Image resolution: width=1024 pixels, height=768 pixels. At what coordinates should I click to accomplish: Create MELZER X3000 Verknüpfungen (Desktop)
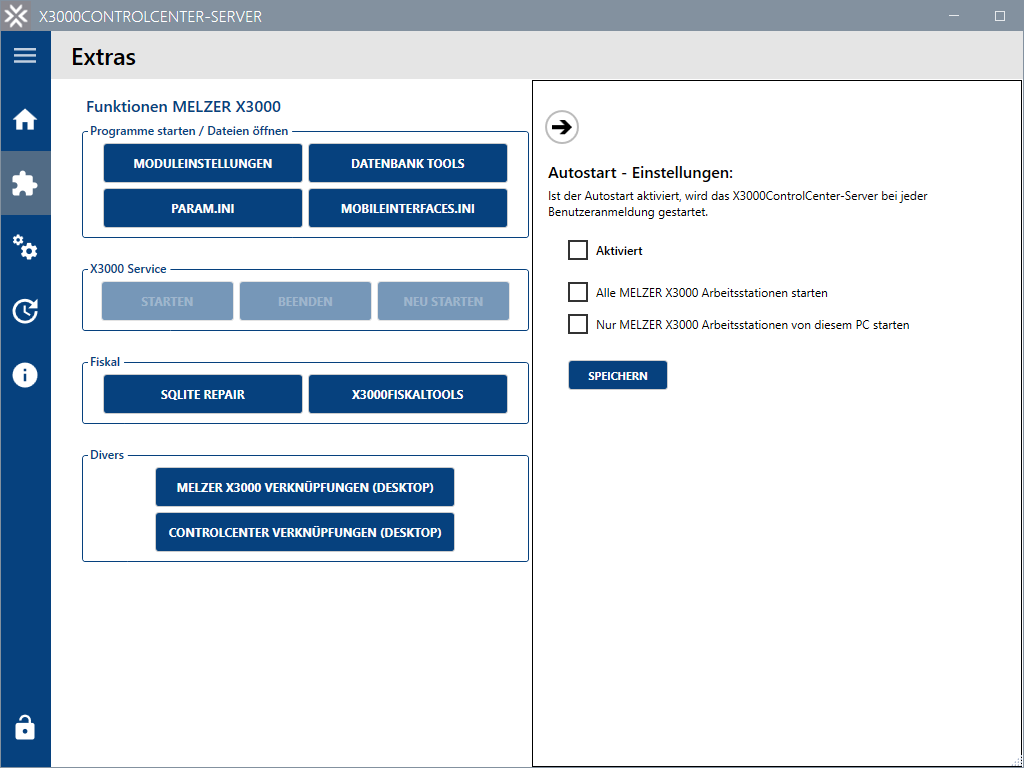tap(305, 487)
